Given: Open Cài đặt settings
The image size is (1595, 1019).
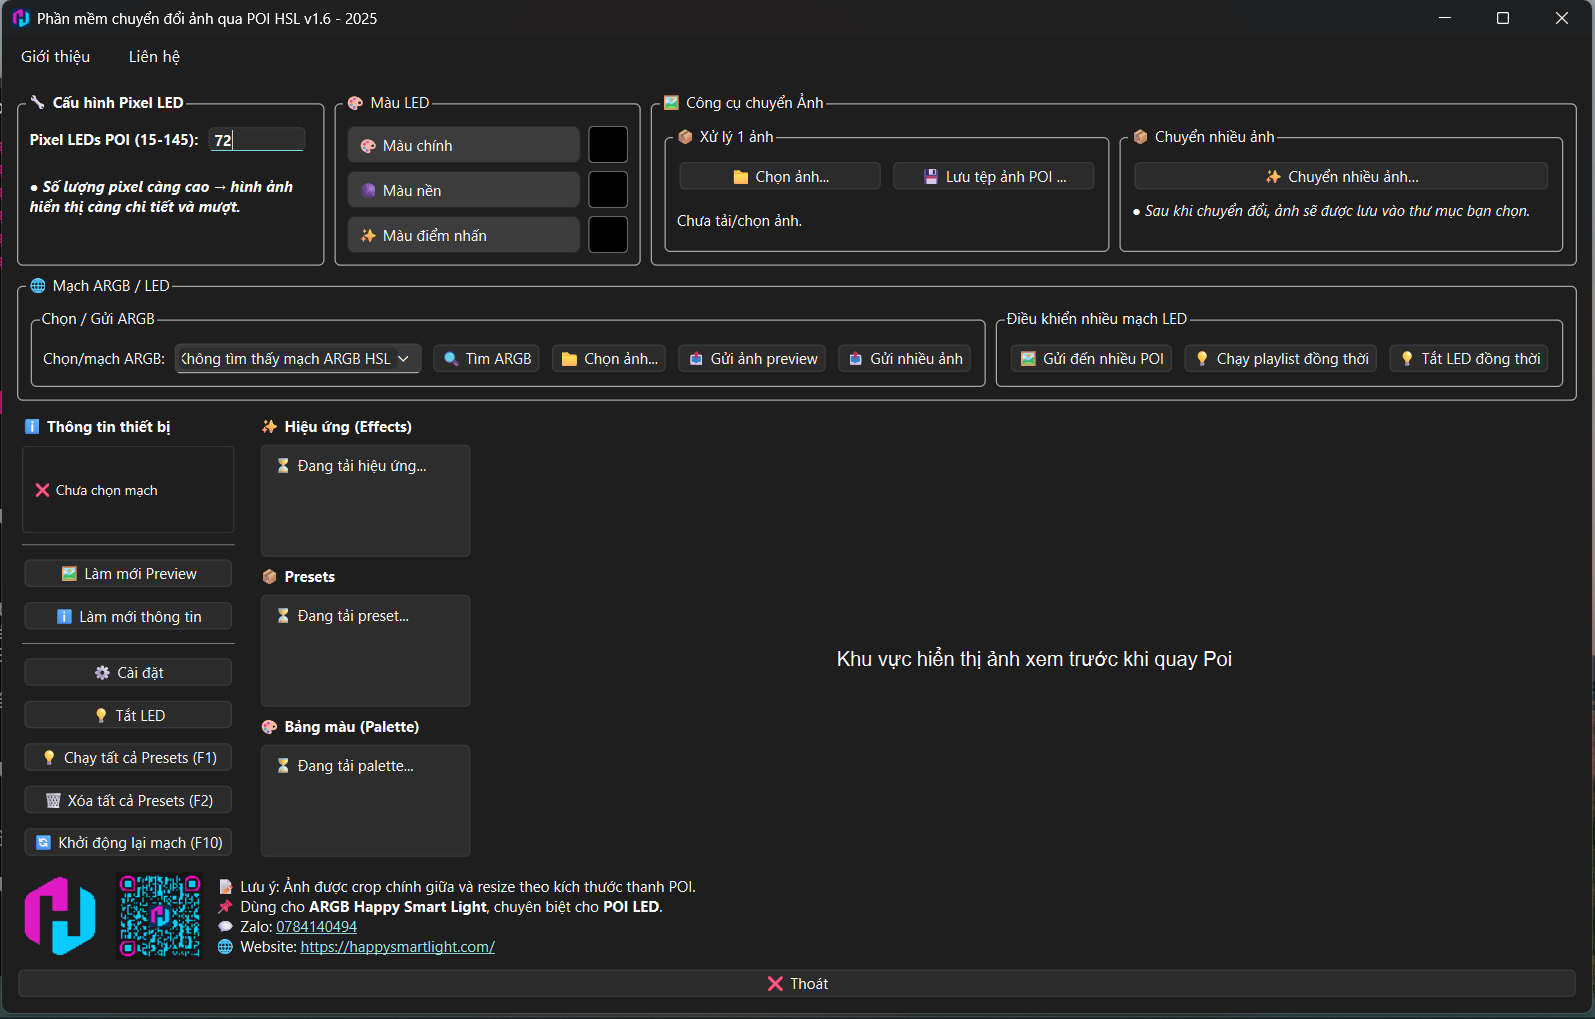Looking at the screenshot, I should (128, 673).
